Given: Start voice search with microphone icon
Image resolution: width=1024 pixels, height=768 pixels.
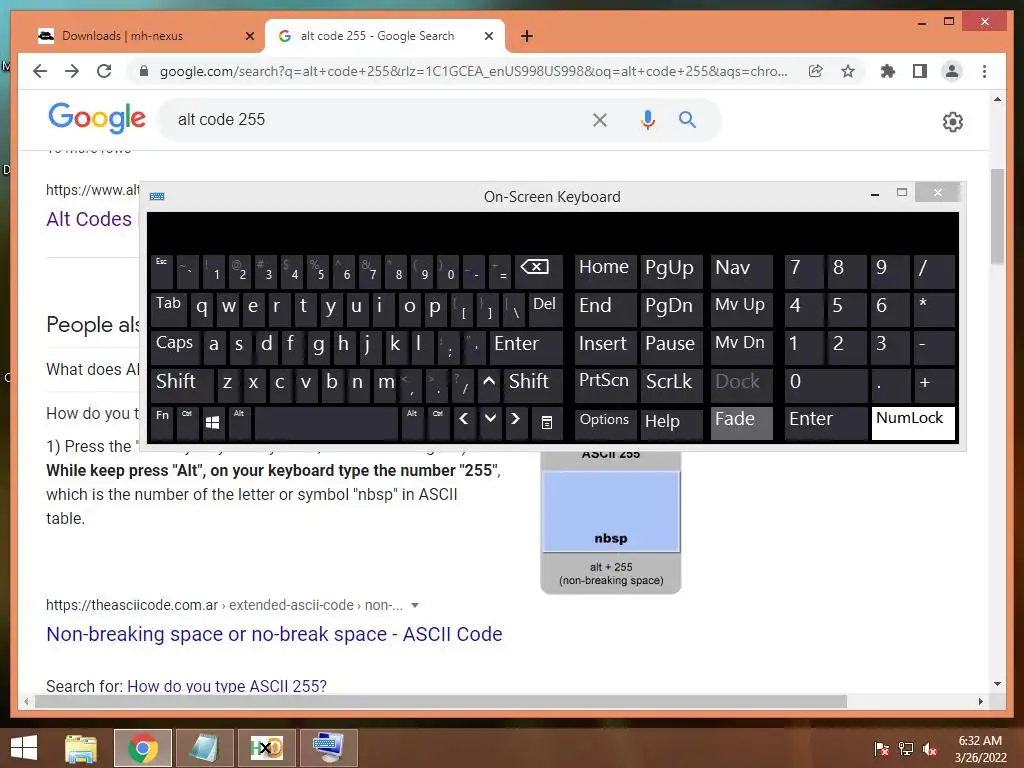Looking at the screenshot, I should (x=647, y=120).
